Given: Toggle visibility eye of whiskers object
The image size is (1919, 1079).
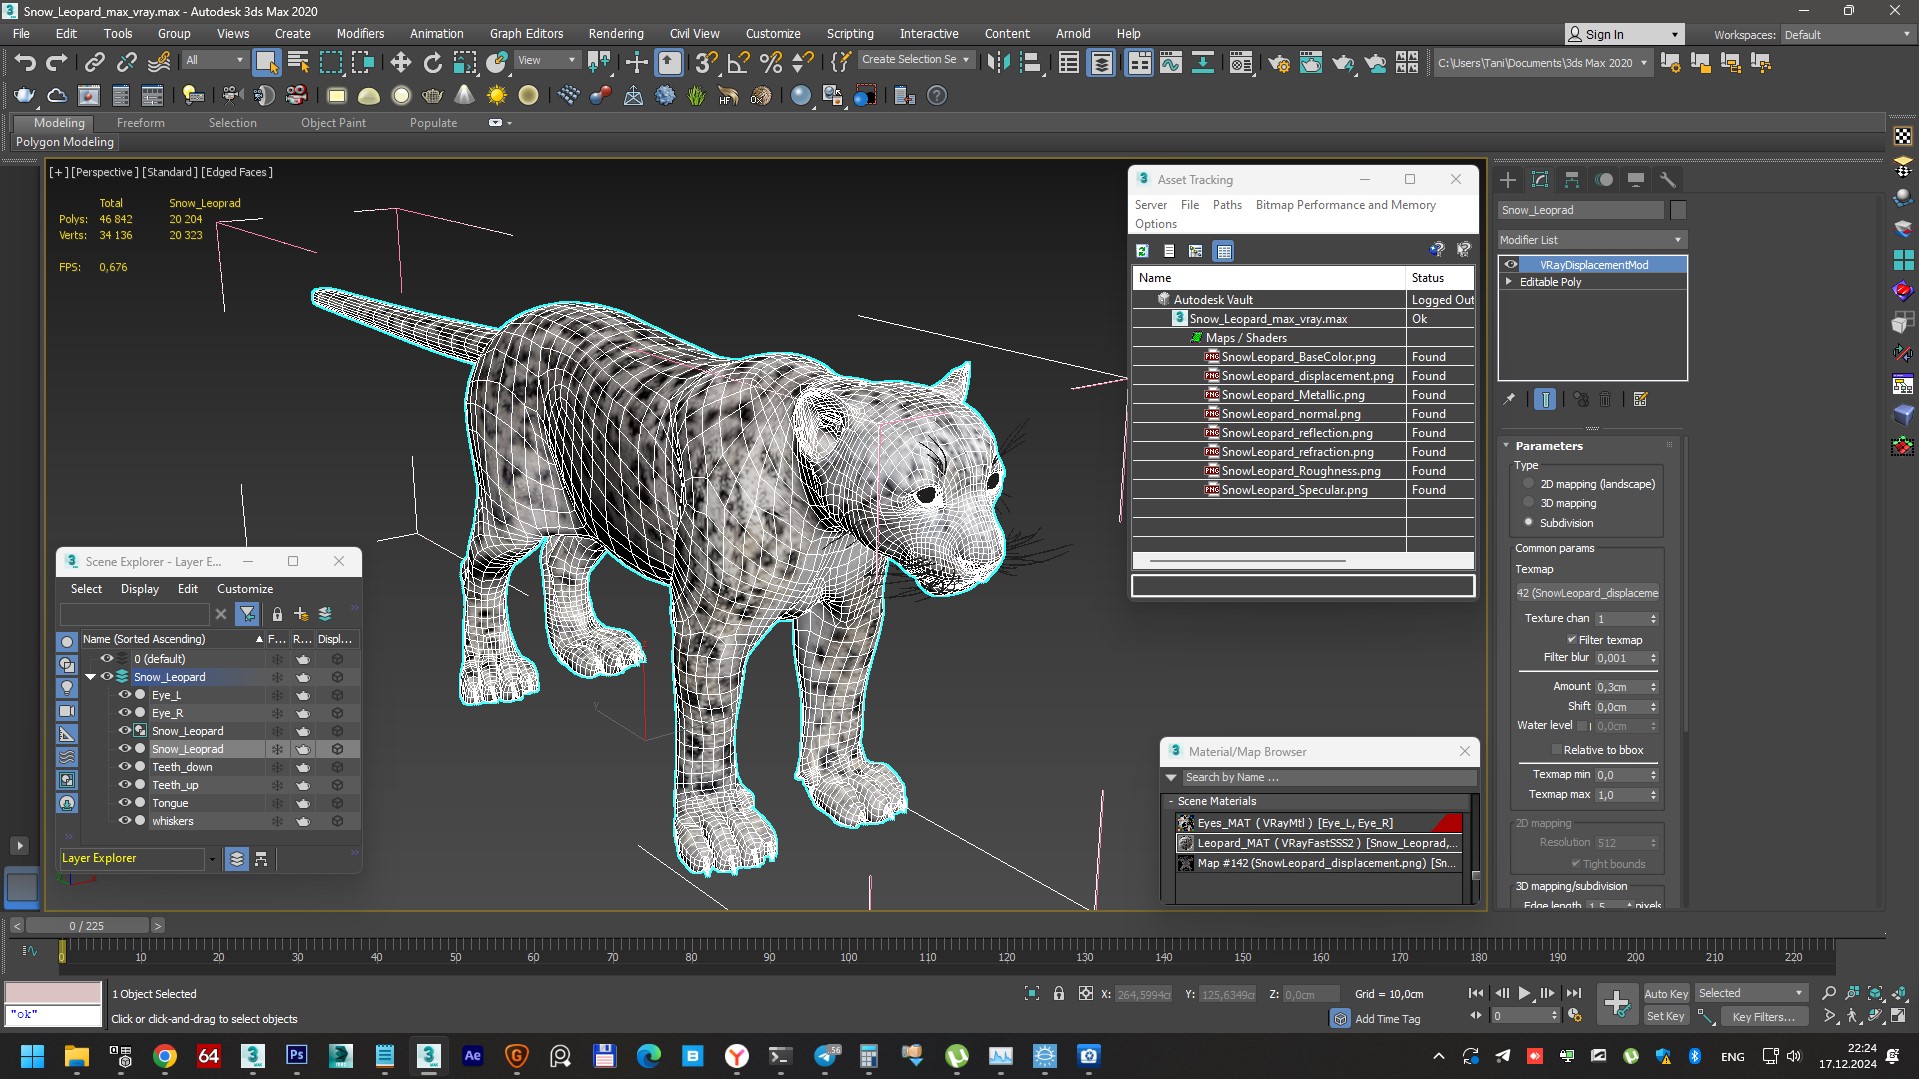Looking at the screenshot, I should [125, 821].
